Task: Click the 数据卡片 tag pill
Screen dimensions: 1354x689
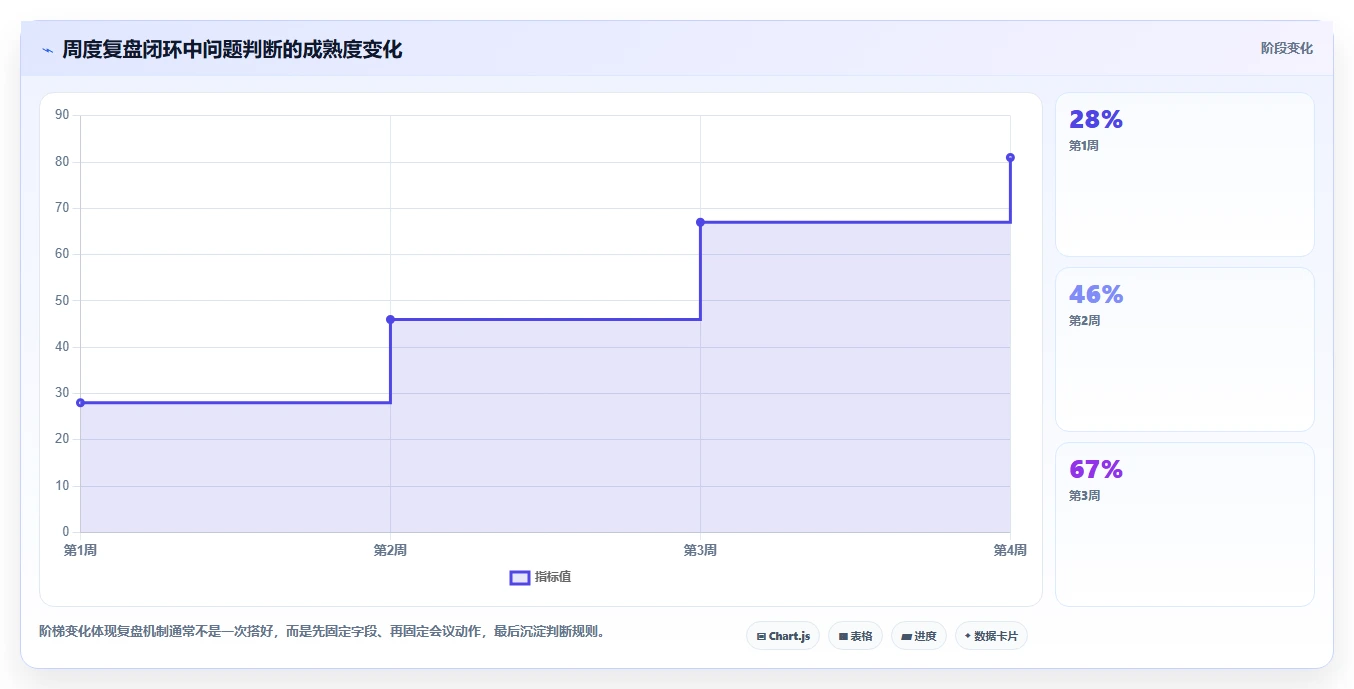Action: [991, 636]
